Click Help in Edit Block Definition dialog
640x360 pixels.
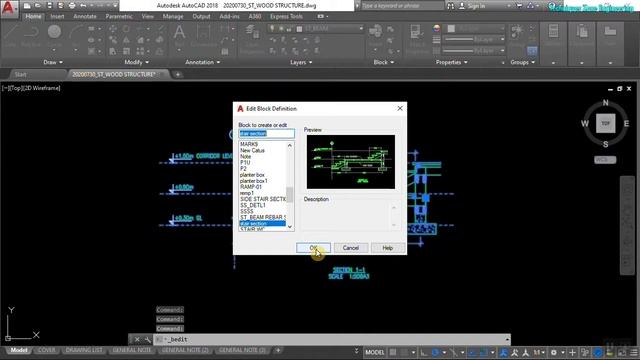387,248
